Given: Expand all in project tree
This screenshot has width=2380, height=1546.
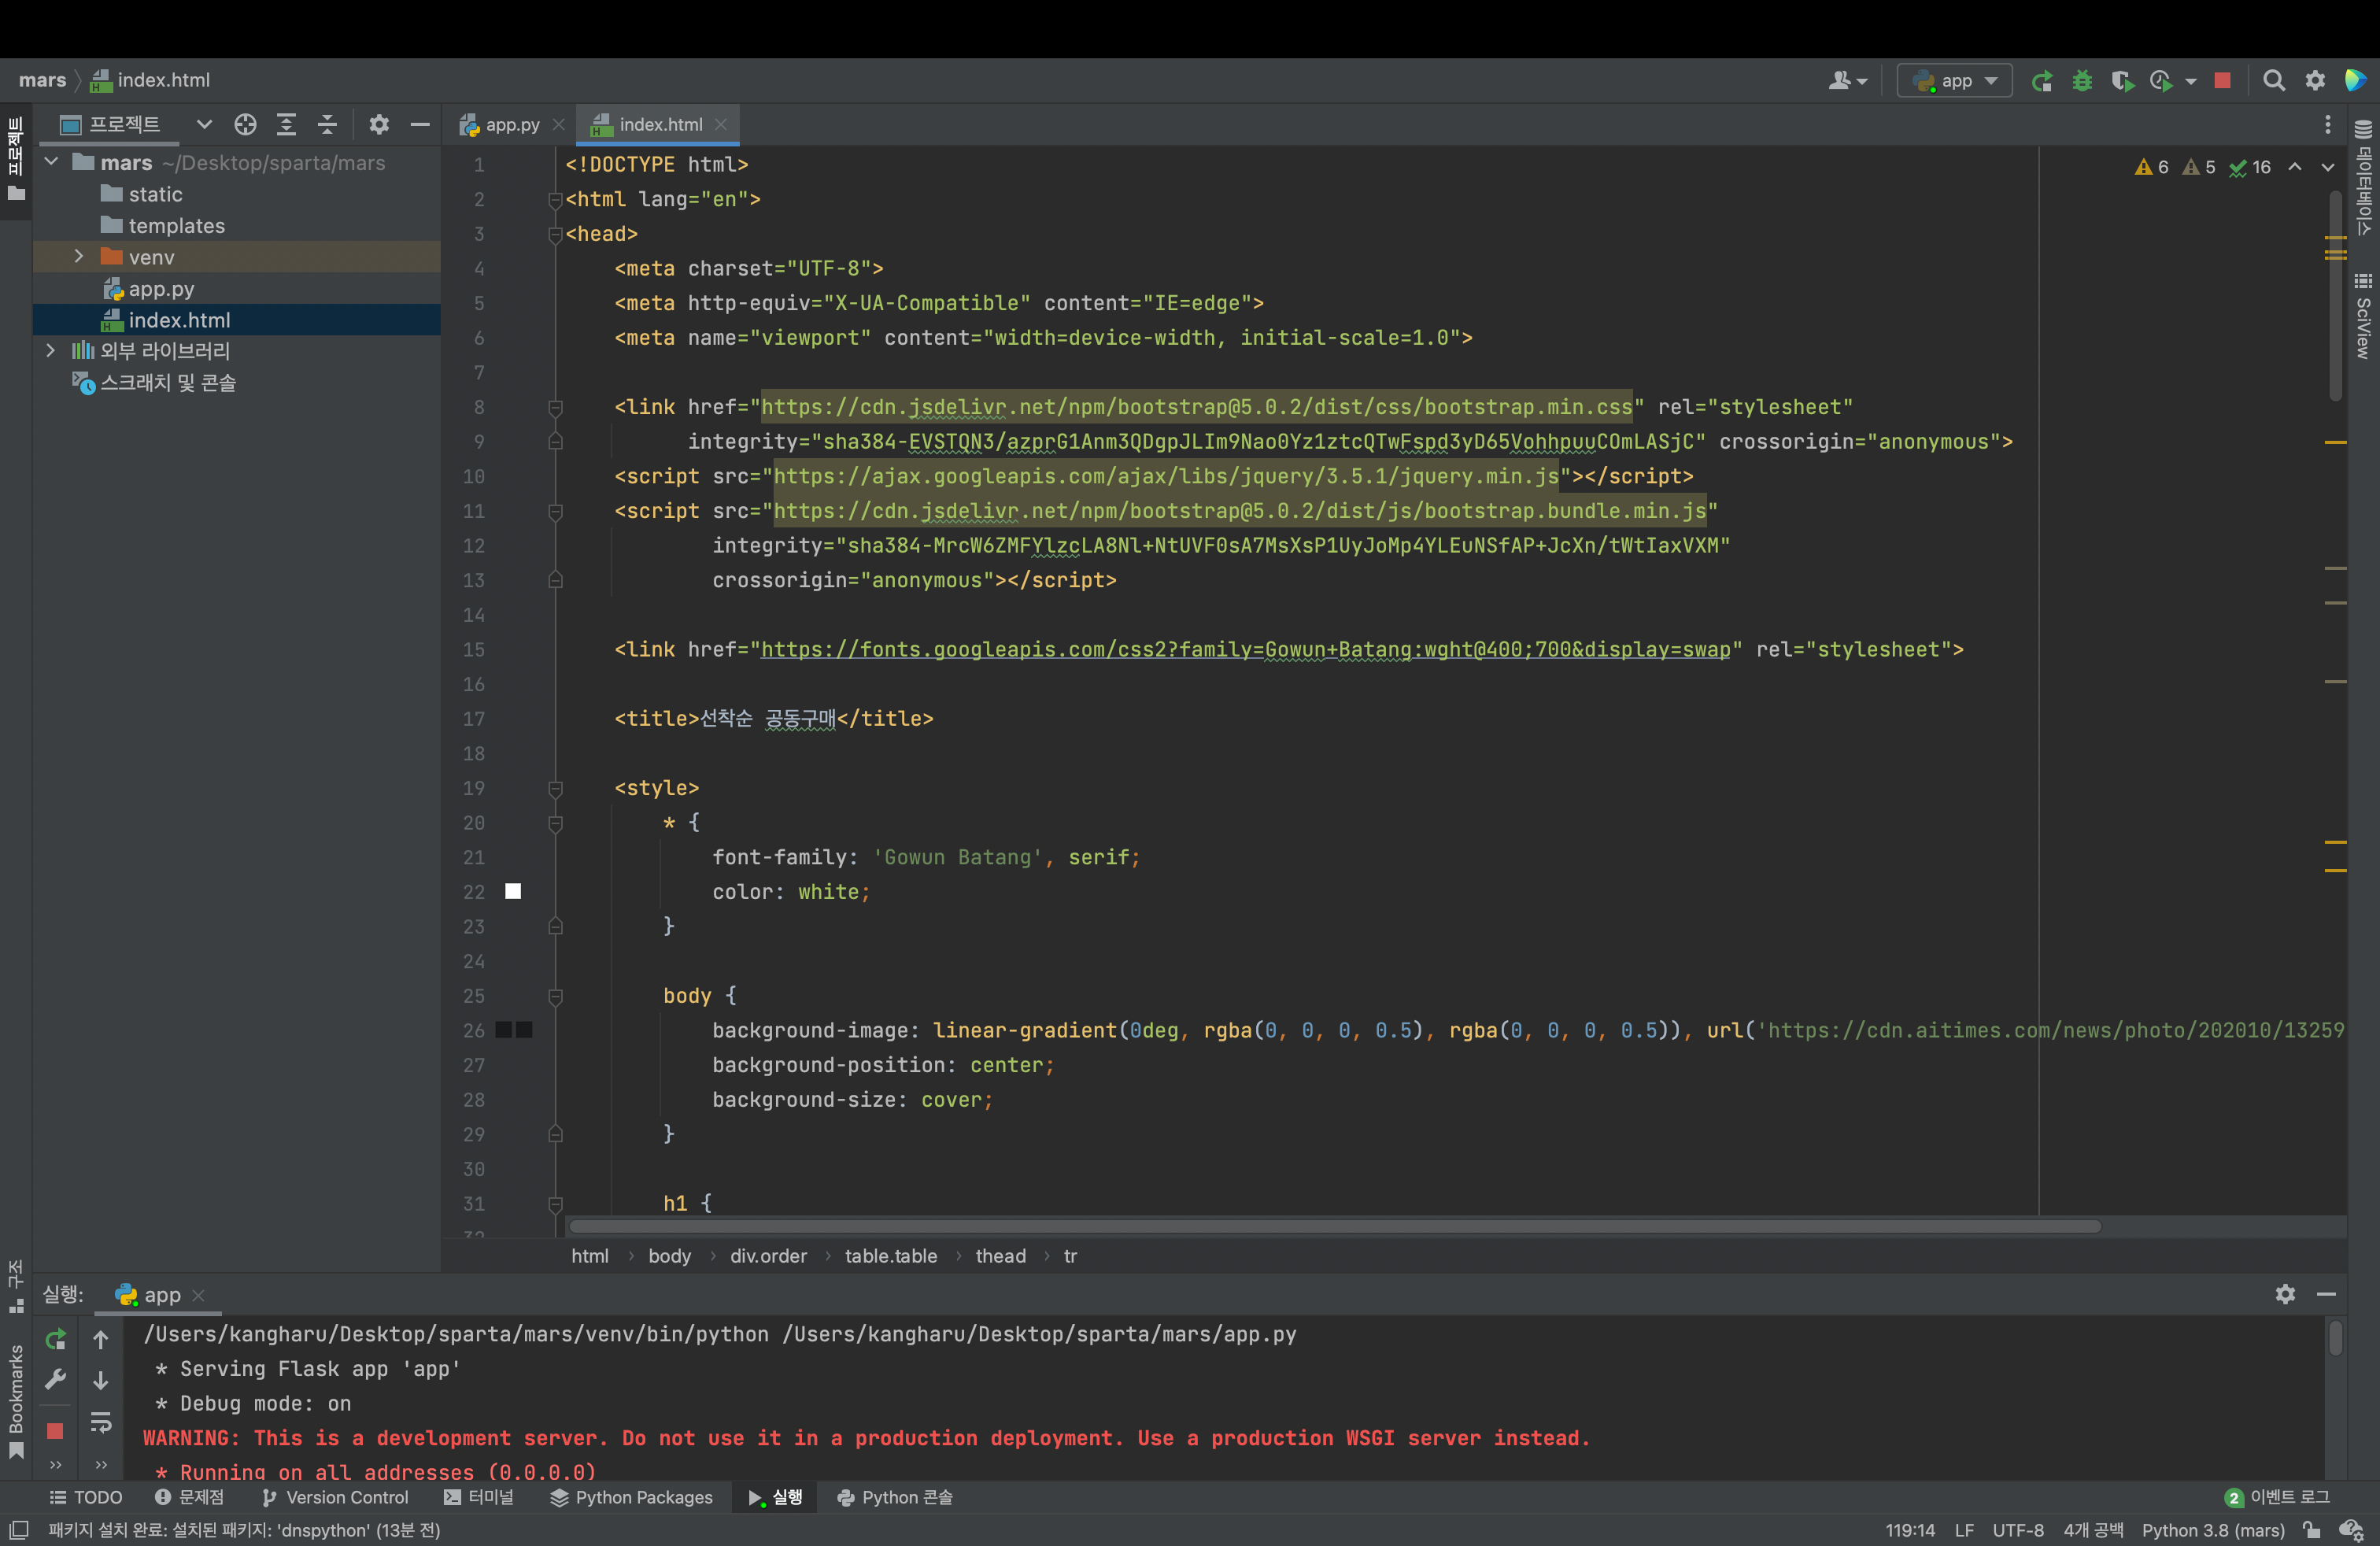Looking at the screenshot, I should coord(286,124).
